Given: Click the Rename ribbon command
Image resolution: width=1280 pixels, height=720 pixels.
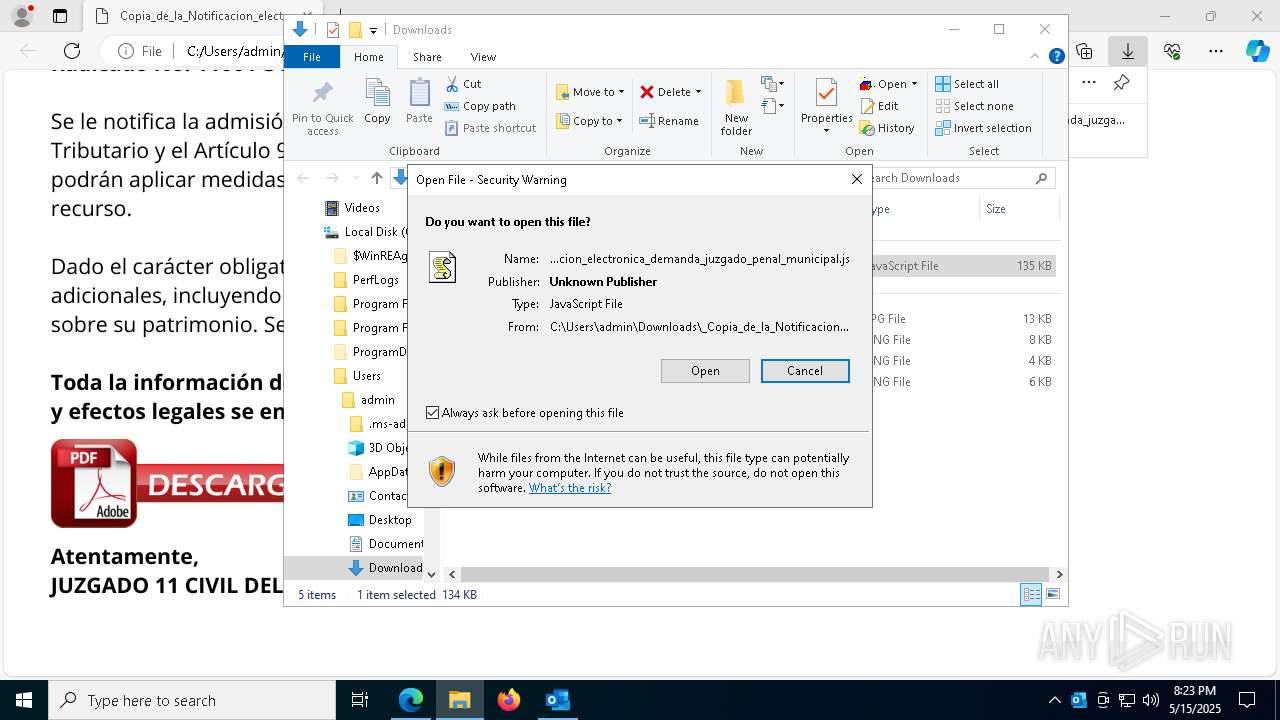Looking at the screenshot, I should (670, 121).
